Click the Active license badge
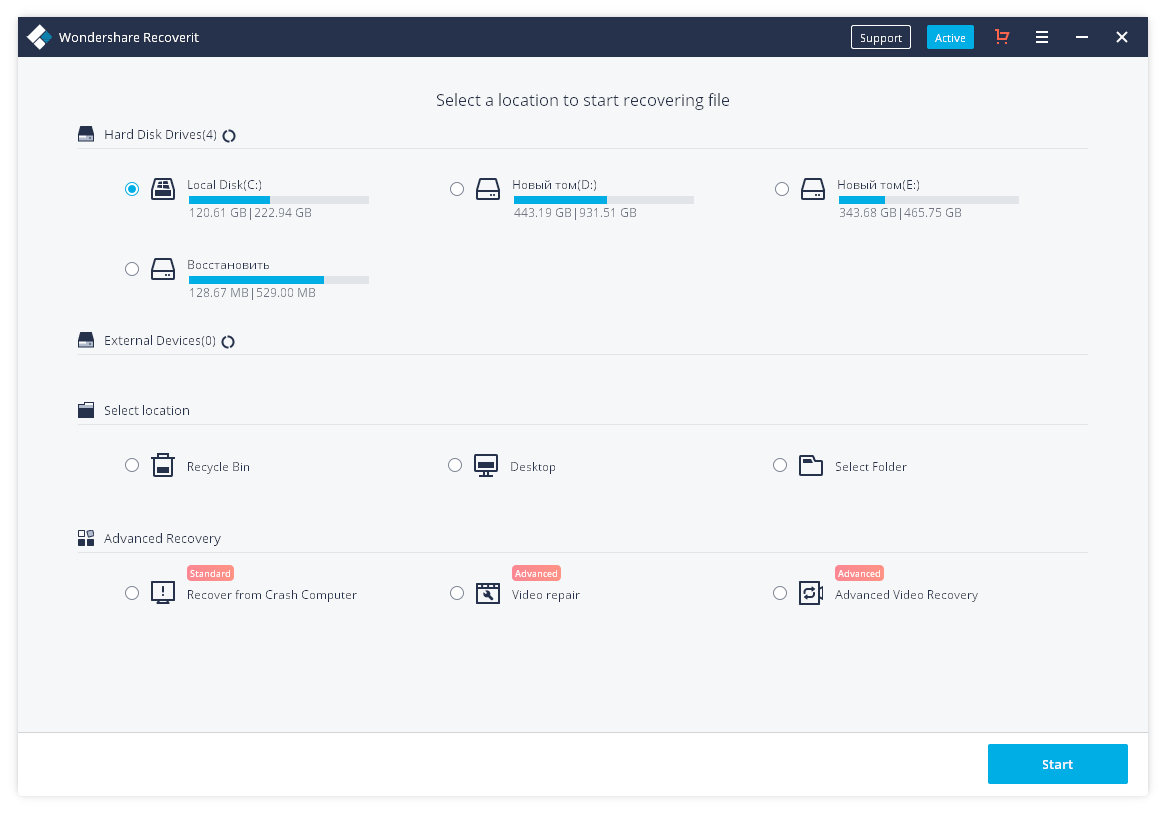 coord(950,36)
